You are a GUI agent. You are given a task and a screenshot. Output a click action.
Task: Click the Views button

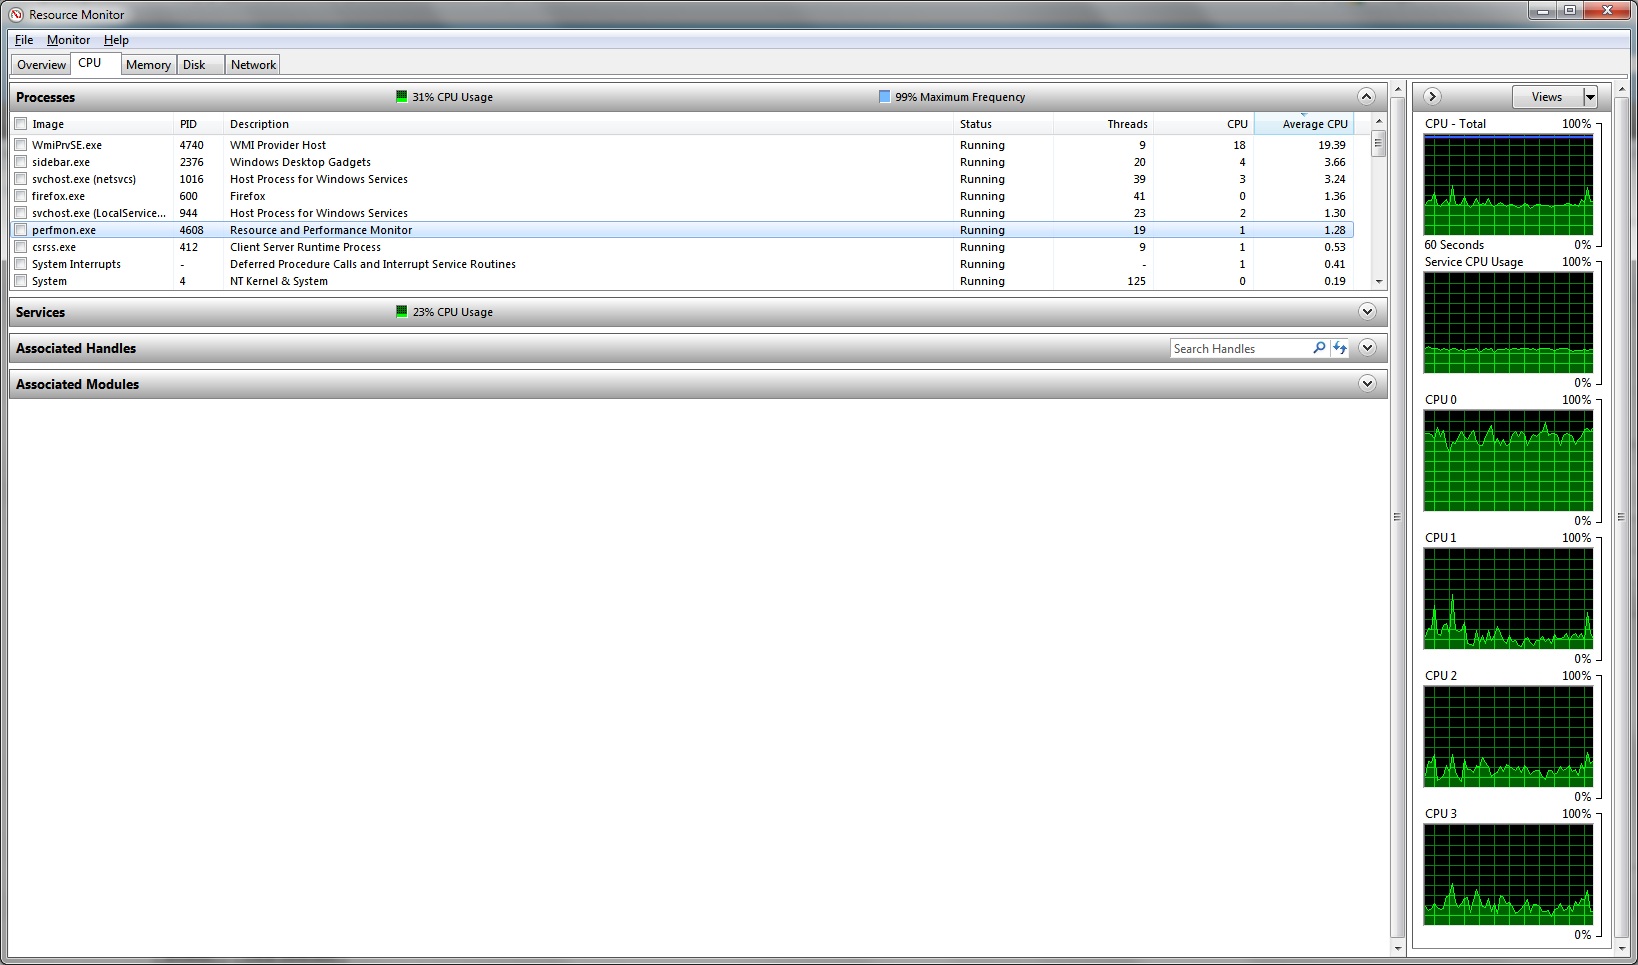(1547, 97)
